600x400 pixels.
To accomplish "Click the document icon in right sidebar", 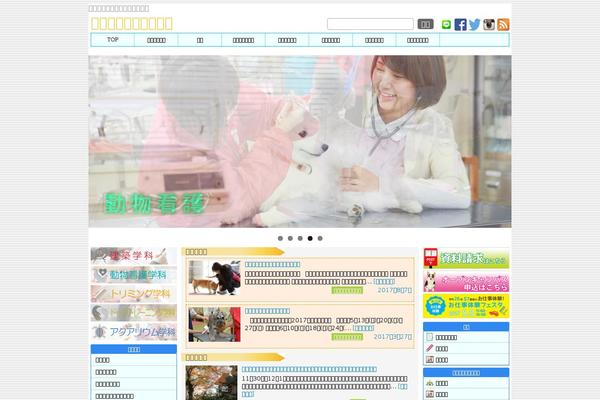I will point(430,337).
